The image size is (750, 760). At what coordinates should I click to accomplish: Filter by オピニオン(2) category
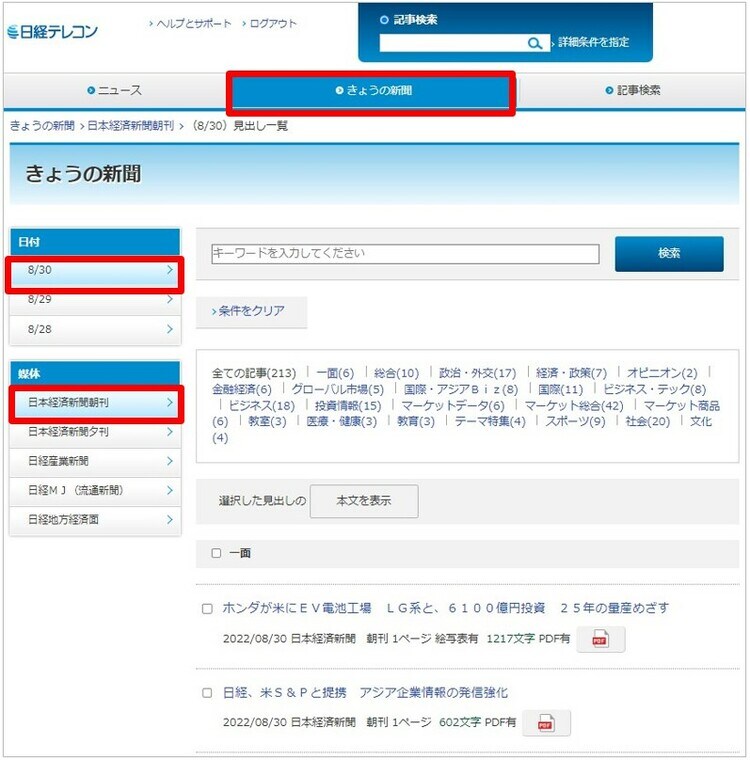tap(662, 373)
